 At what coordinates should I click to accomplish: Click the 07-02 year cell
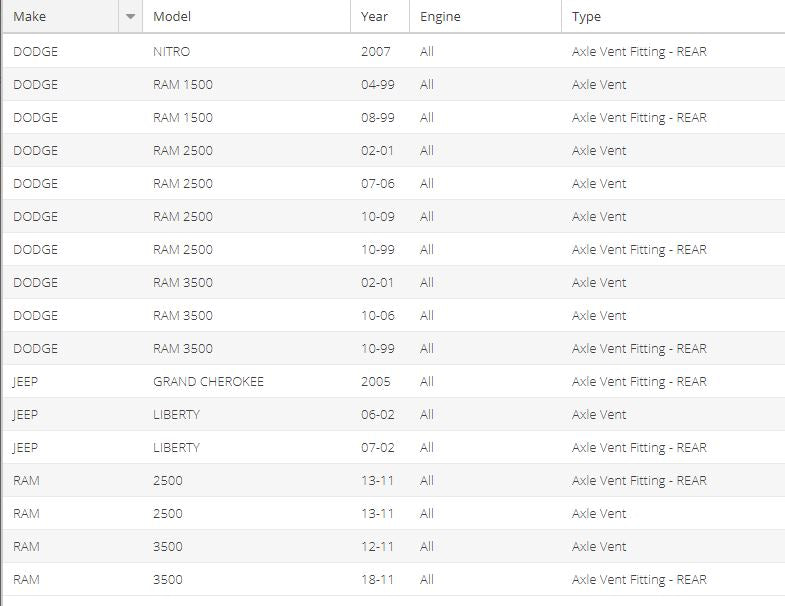pos(377,448)
